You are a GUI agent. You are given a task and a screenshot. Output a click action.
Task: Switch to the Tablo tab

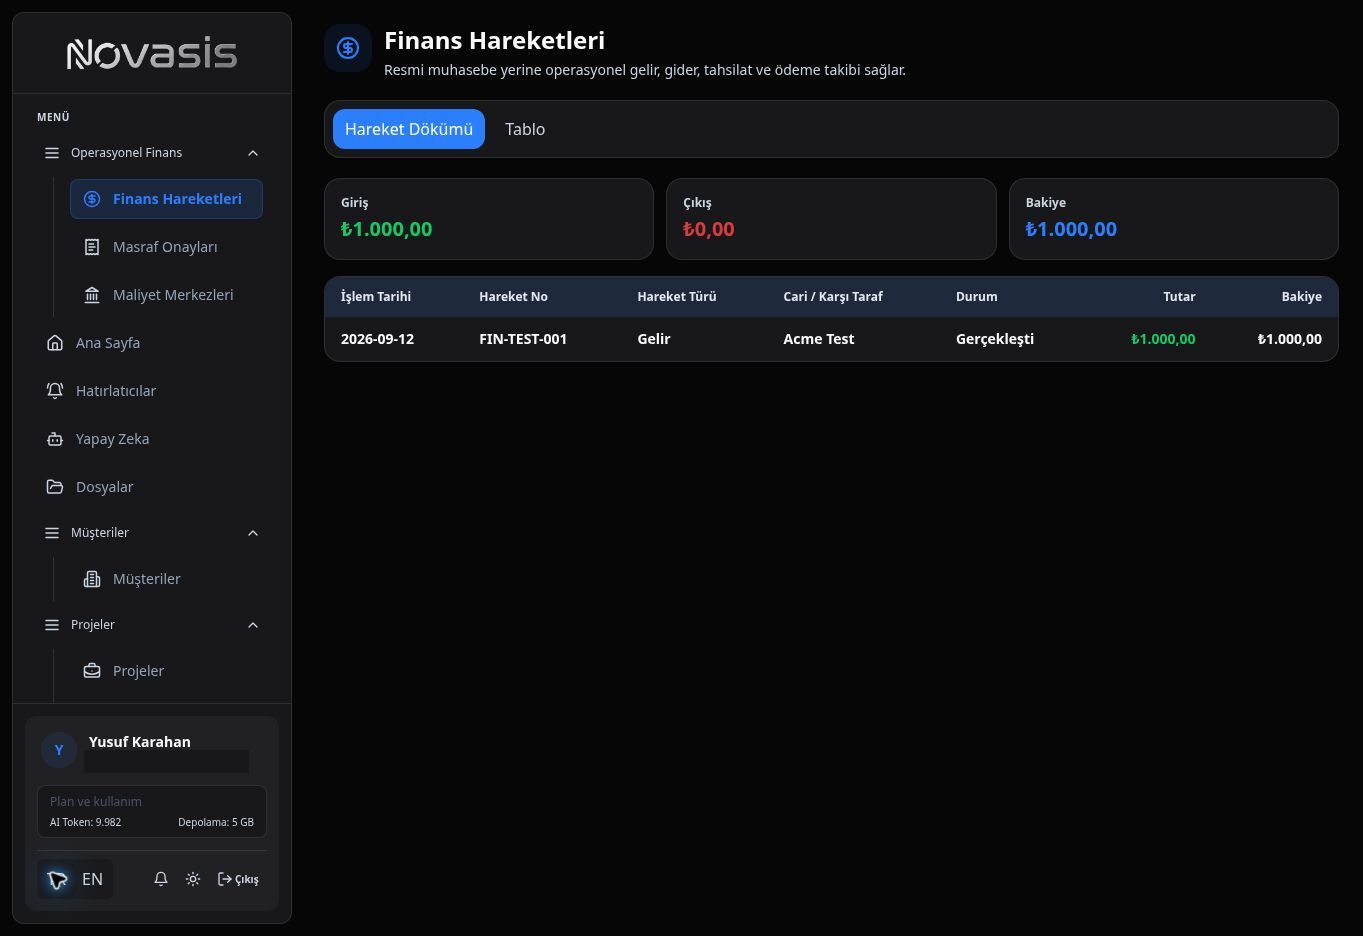pos(525,129)
